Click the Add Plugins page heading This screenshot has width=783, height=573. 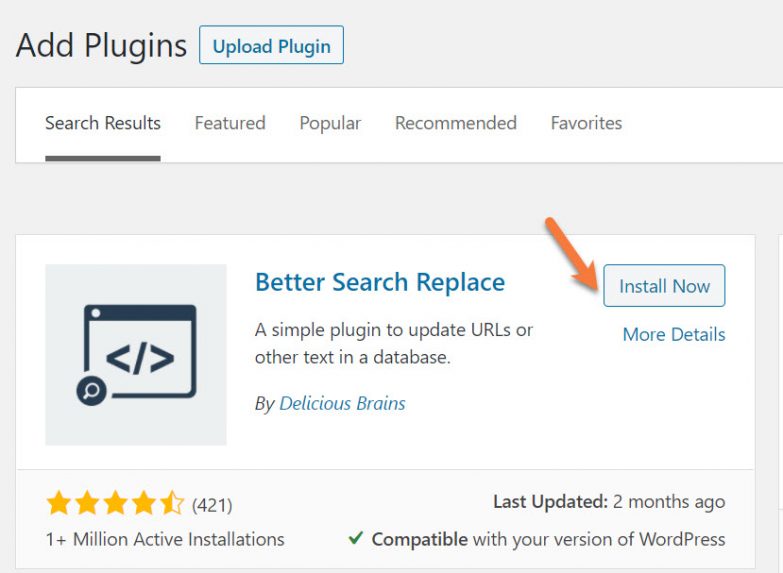101,45
